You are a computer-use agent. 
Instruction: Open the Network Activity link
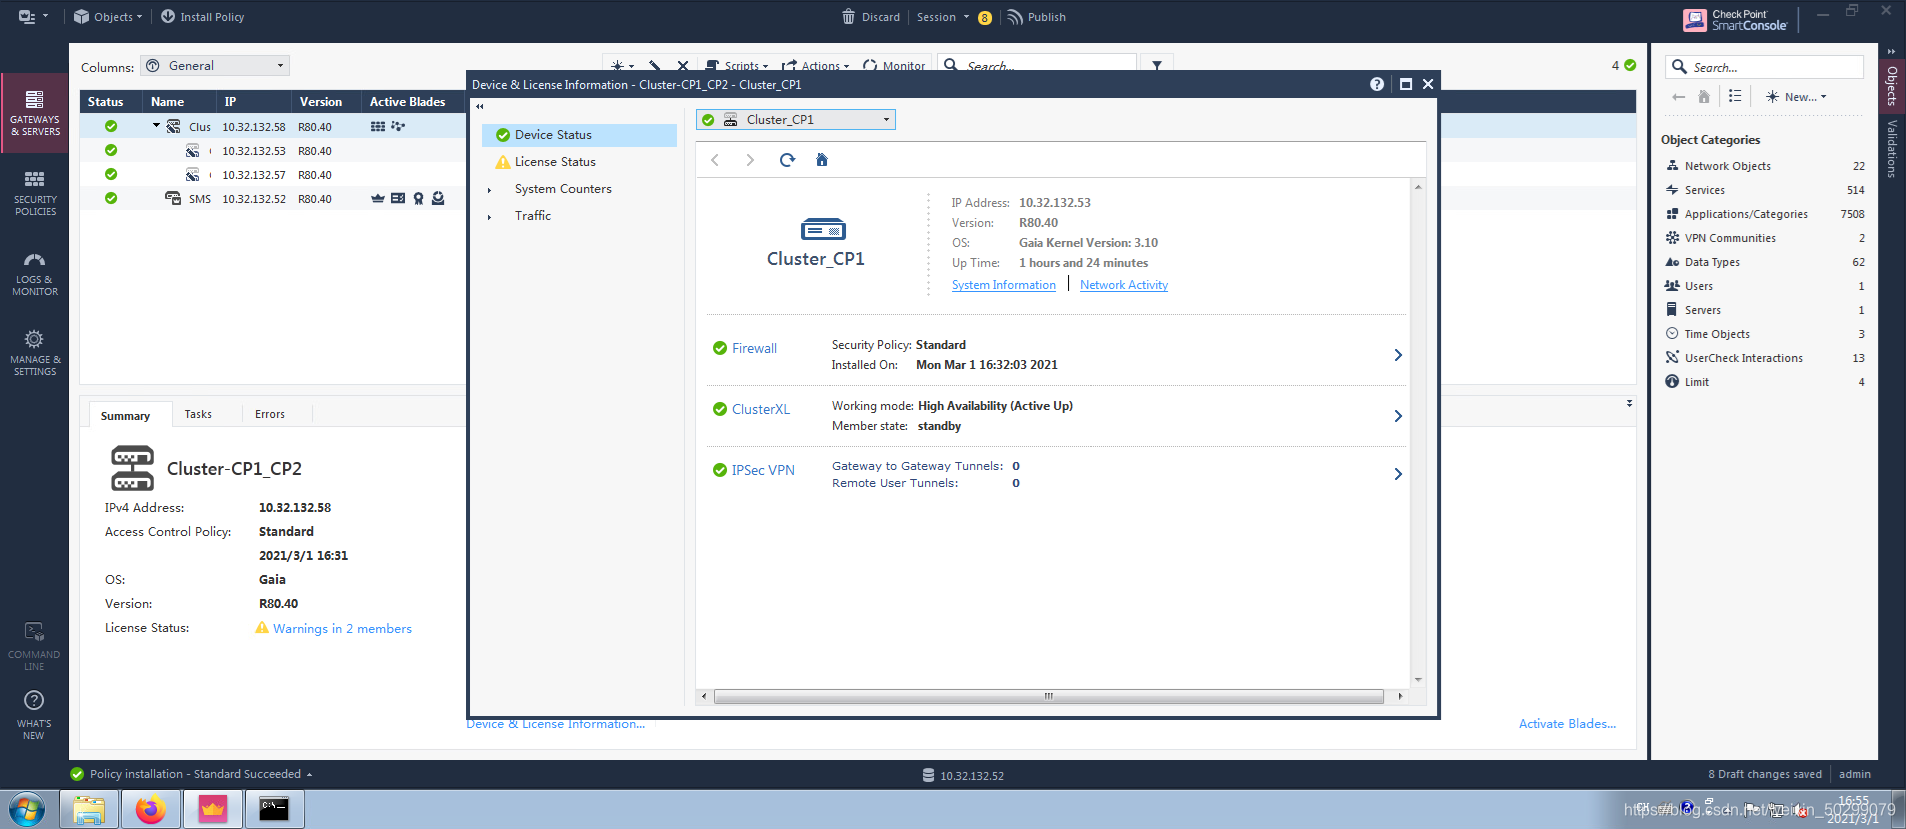pyautogui.click(x=1123, y=285)
